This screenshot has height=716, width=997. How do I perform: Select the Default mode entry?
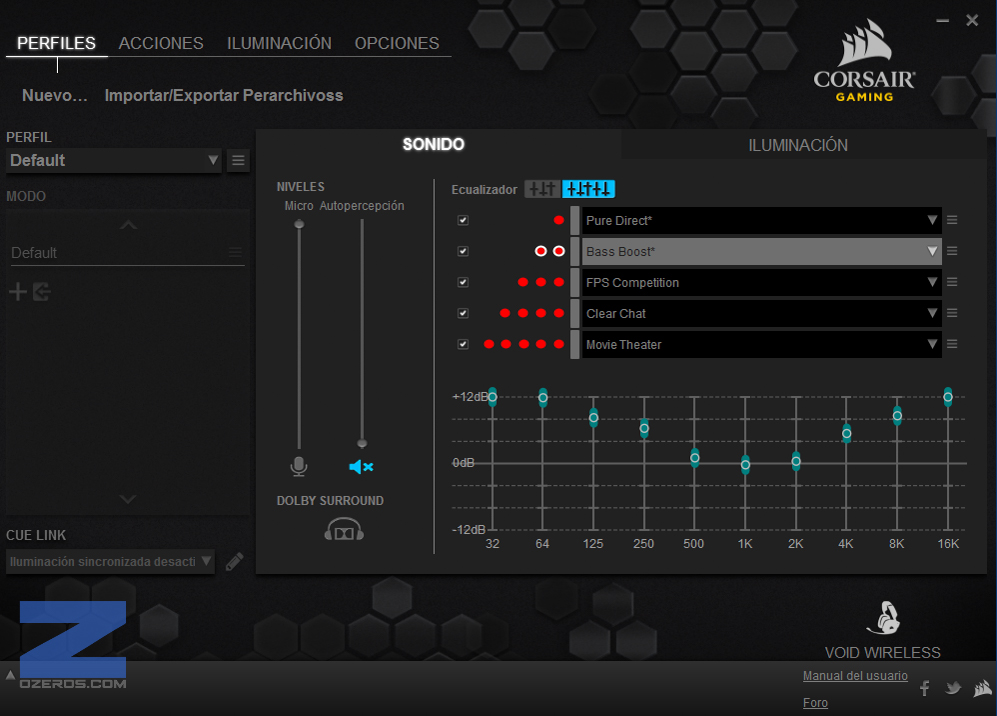(127, 252)
